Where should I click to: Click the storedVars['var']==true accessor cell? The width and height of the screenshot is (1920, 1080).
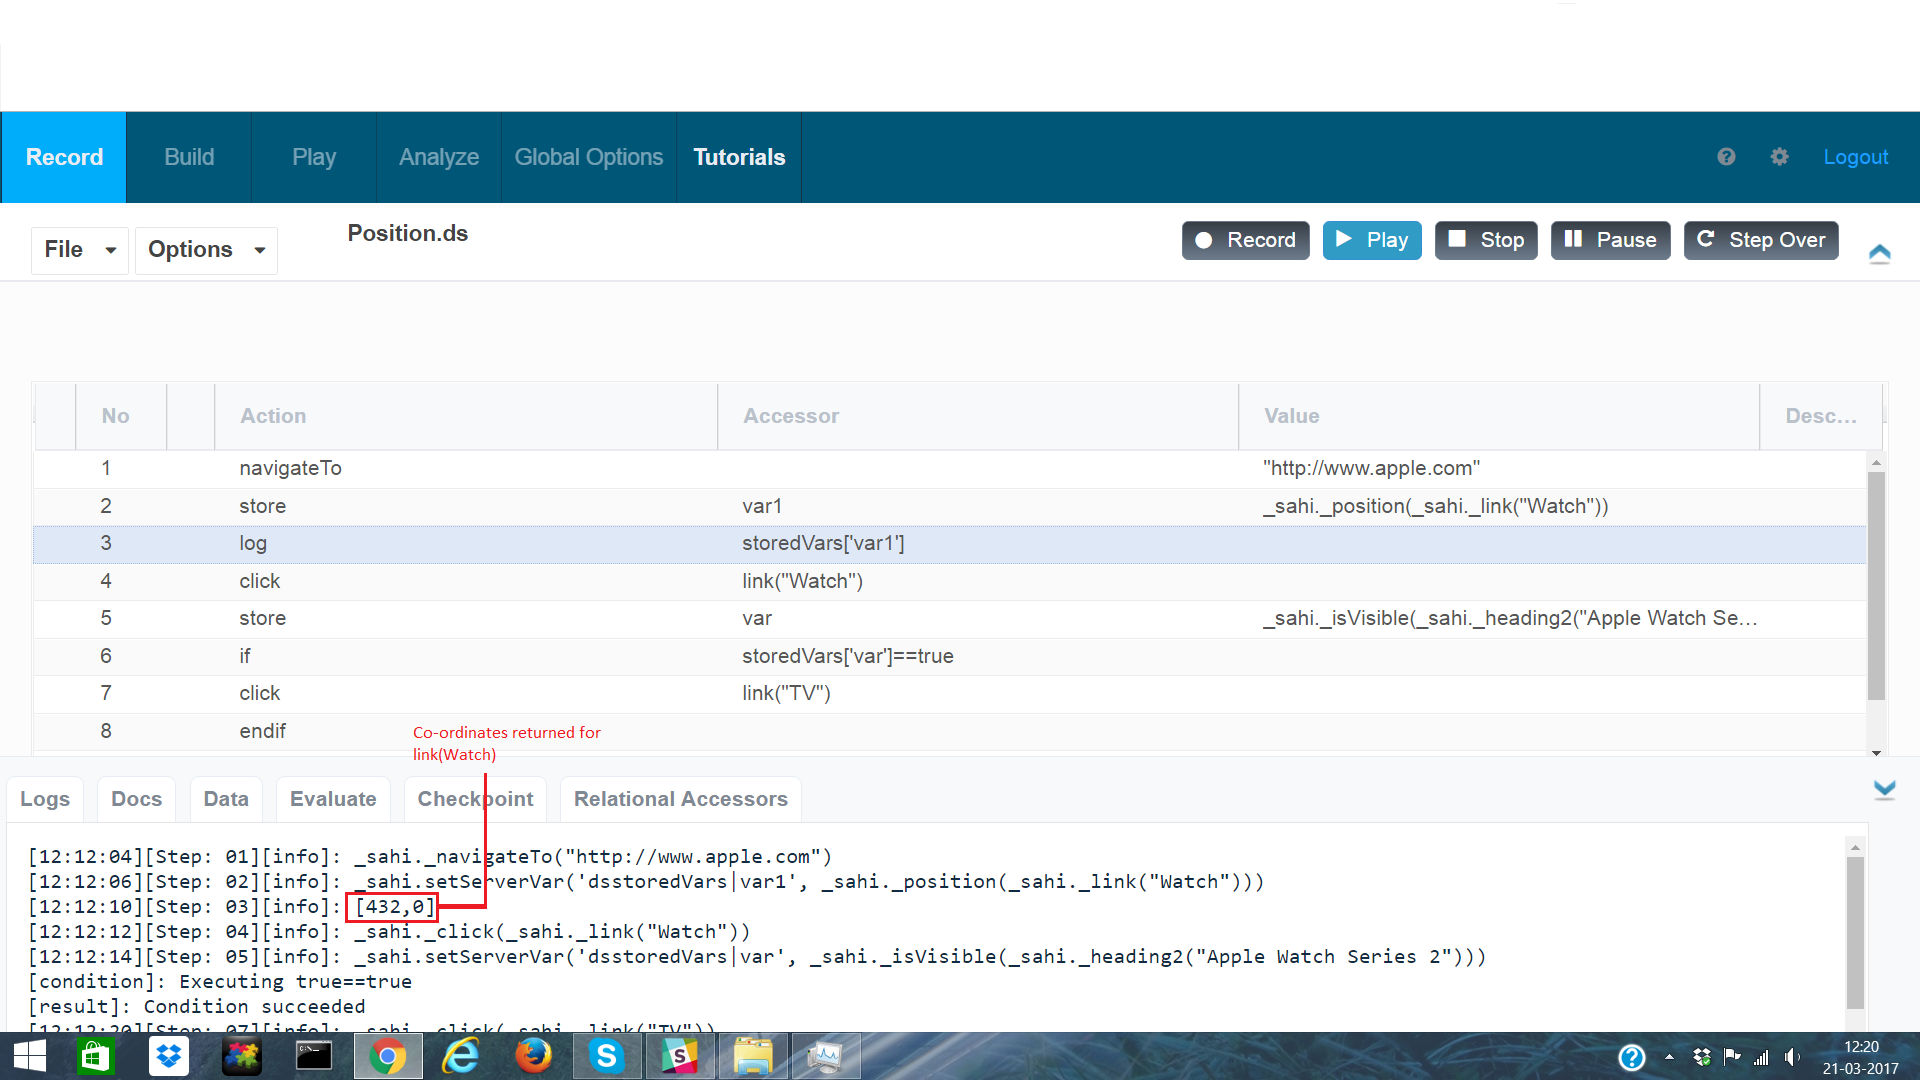pyautogui.click(x=848, y=656)
